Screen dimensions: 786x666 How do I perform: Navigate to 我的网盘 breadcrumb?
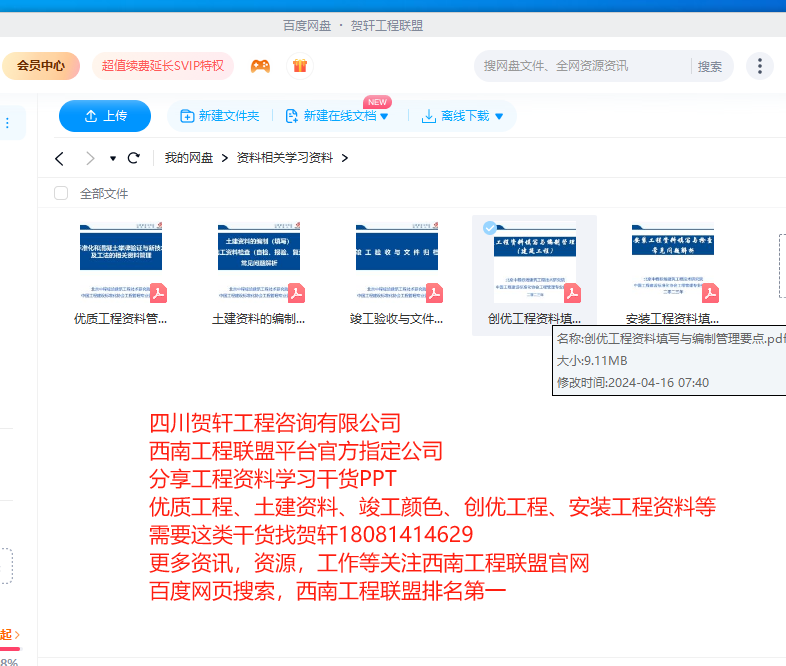[x=189, y=158]
